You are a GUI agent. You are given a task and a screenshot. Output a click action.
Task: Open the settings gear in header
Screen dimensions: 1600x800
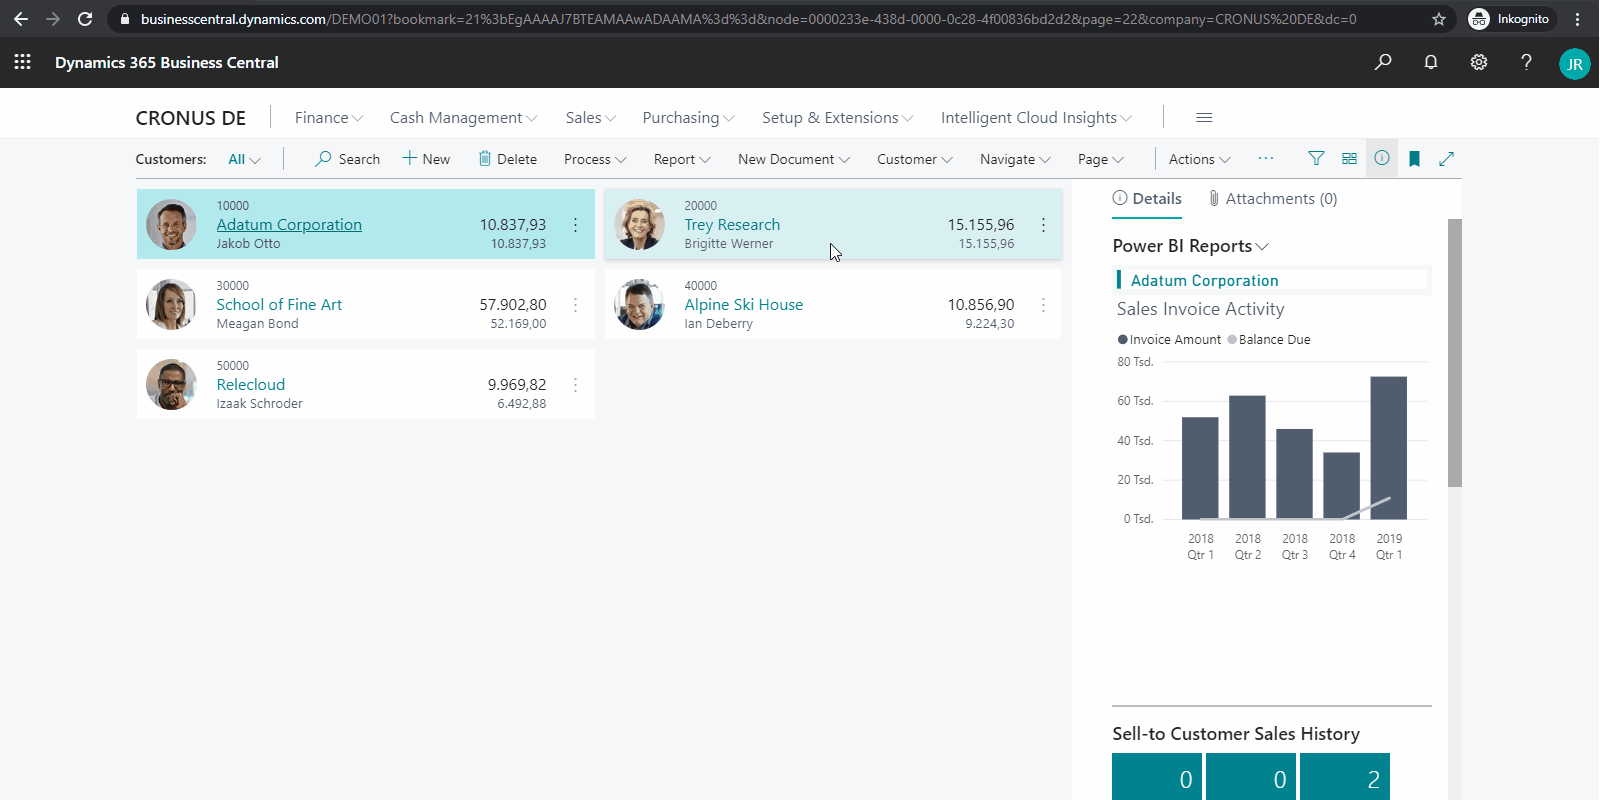pyautogui.click(x=1479, y=62)
